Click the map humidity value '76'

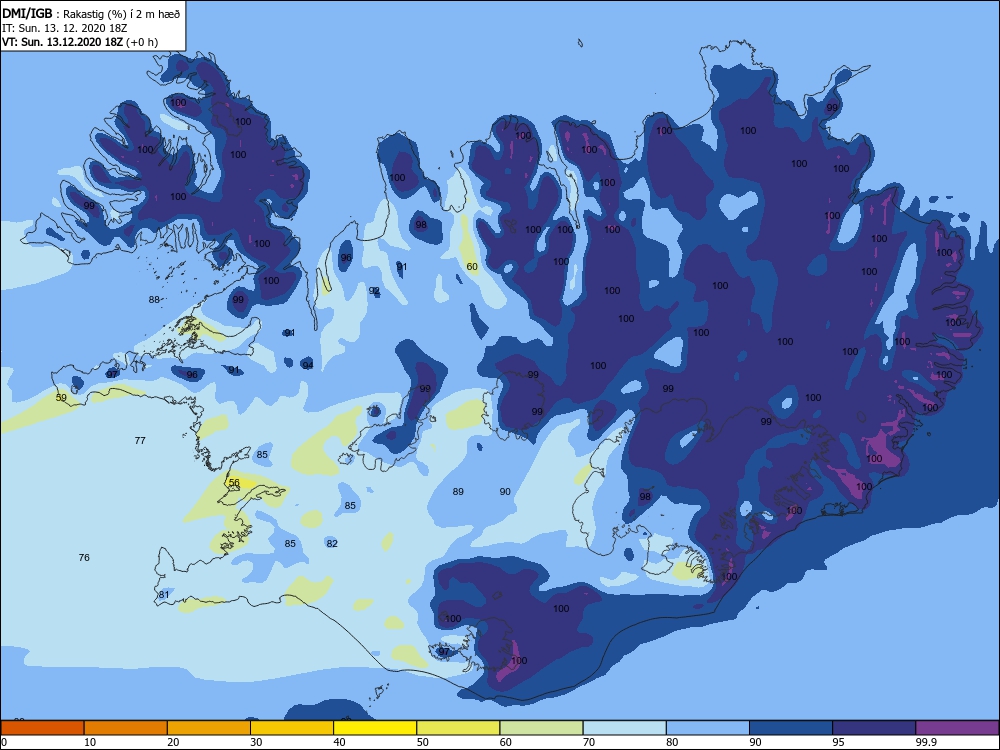(84, 557)
